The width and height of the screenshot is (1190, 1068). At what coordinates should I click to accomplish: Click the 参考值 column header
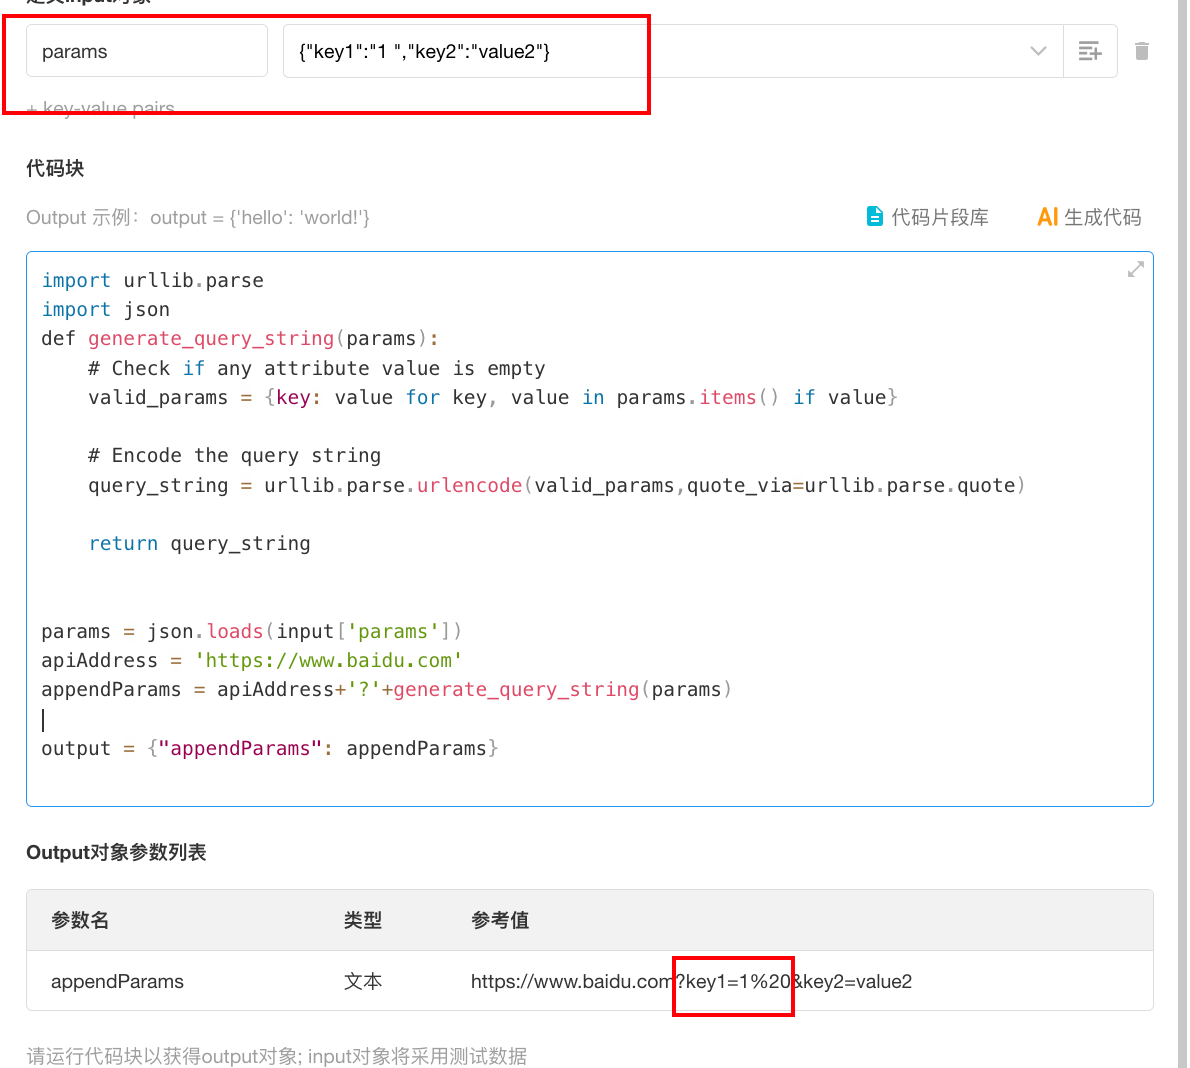[500, 920]
